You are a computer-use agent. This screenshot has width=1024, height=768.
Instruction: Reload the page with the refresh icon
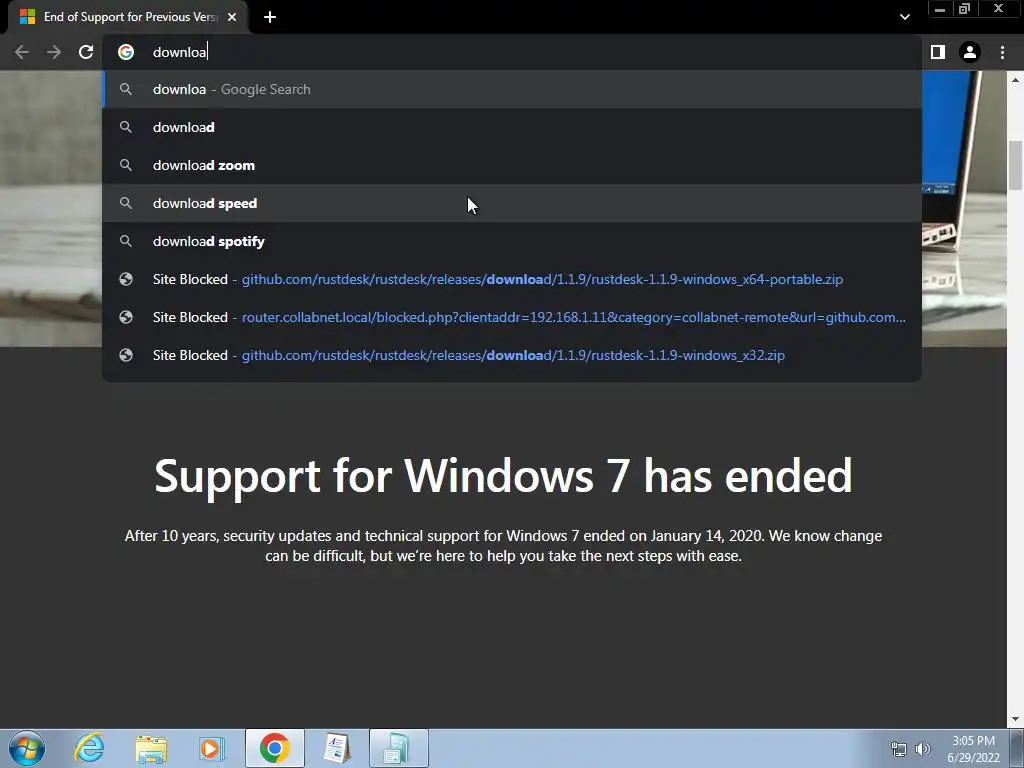coord(86,52)
